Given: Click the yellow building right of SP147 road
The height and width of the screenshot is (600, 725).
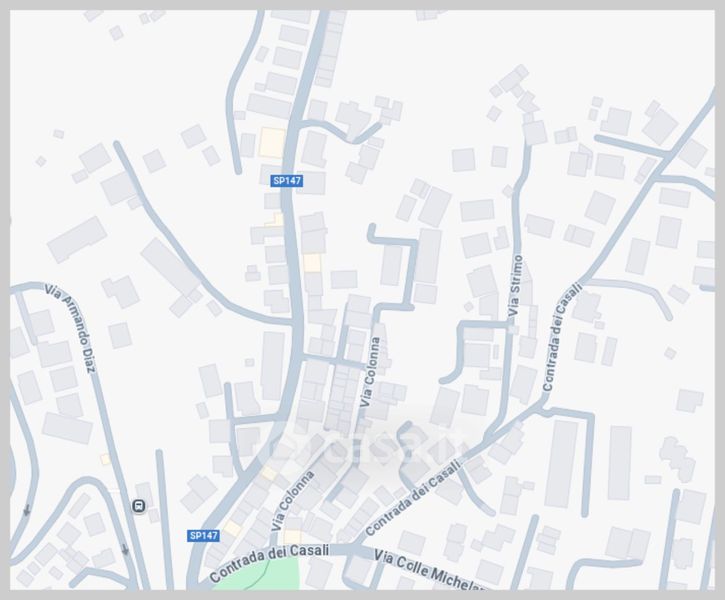Looking at the screenshot, I should click(x=312, y=263).
